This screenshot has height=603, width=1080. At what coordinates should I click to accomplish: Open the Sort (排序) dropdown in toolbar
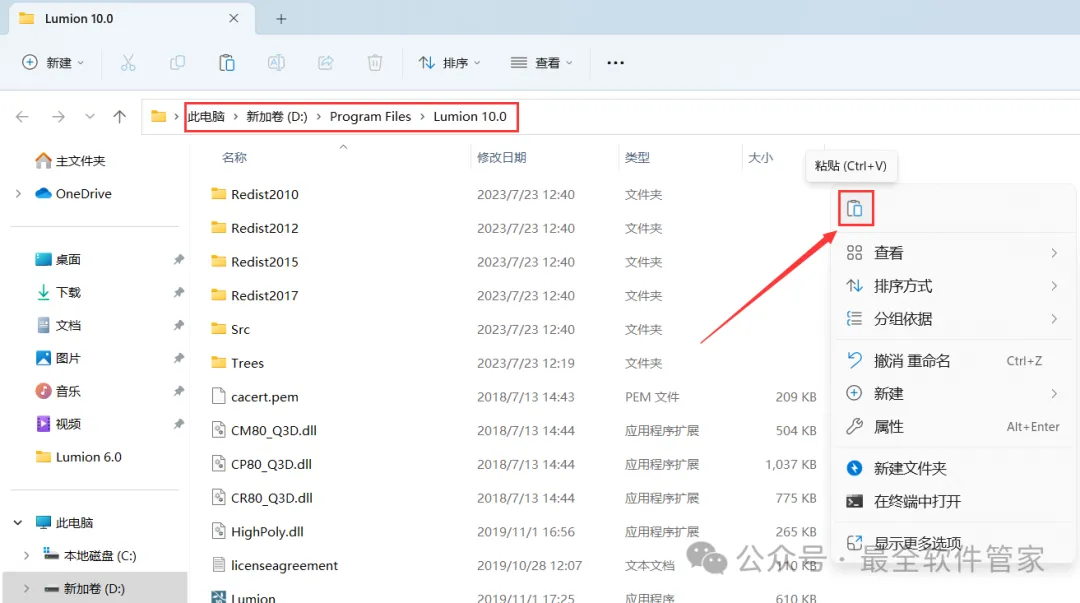coord(449,63)
